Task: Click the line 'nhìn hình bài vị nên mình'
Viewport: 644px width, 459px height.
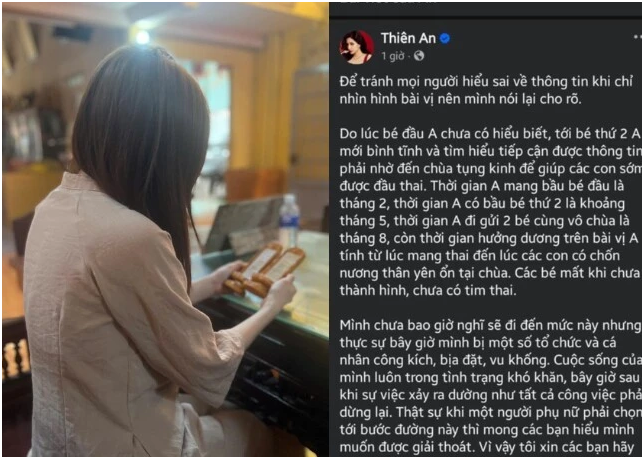Action: [460, 99]
